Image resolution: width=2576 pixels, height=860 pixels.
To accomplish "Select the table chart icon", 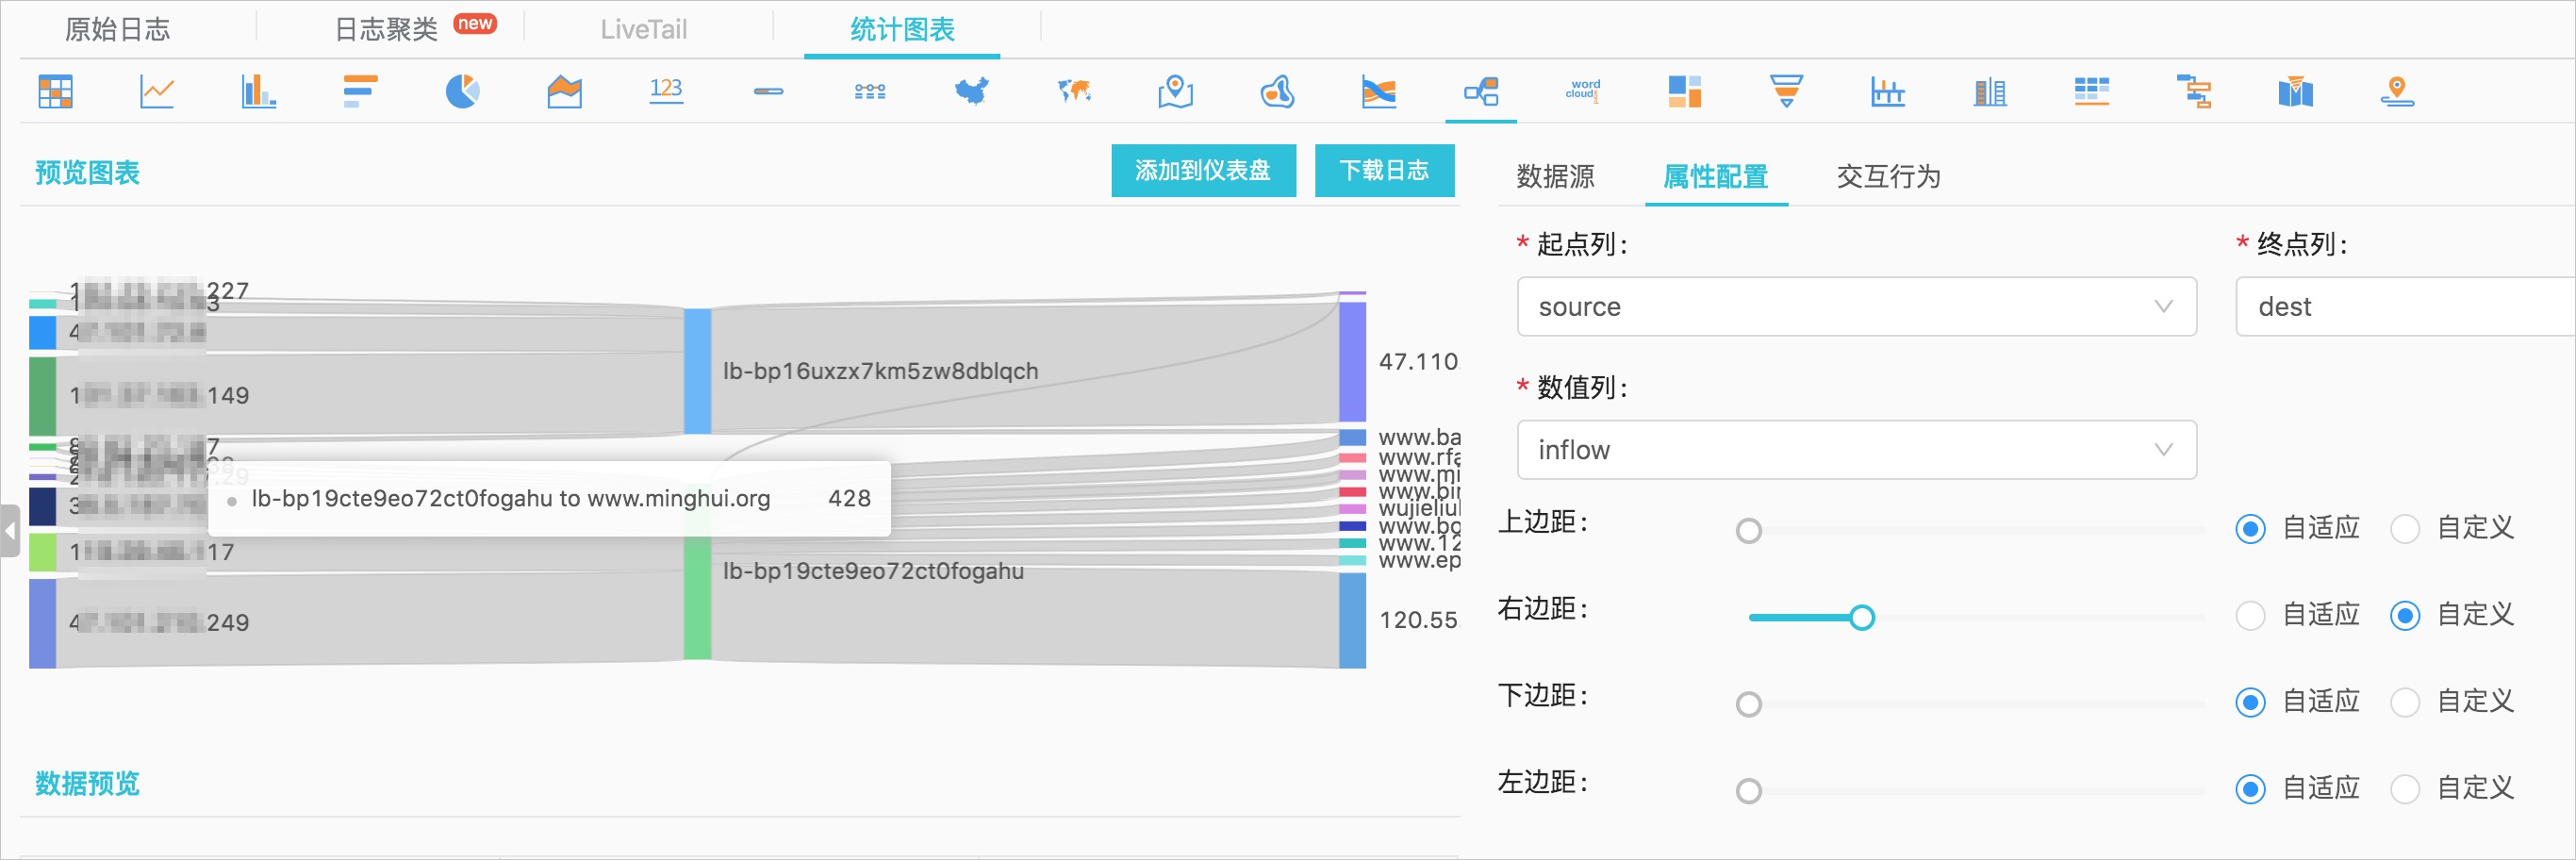I will 55,91.
